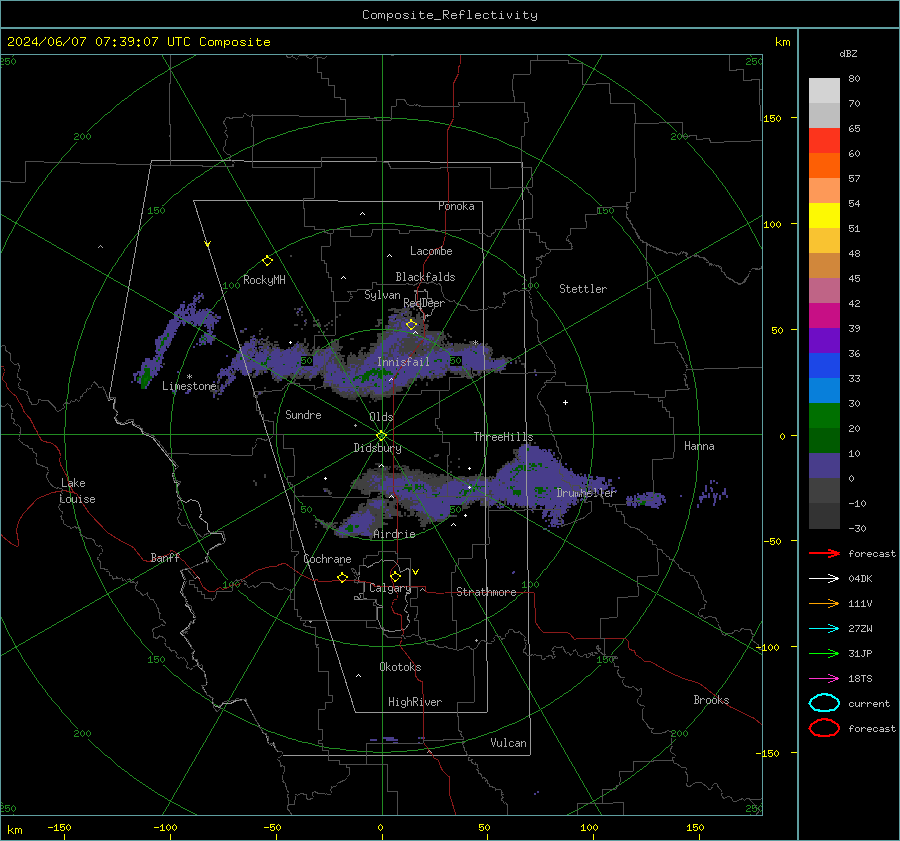The width and height of the screenshot is (900, 841).
Task: Click the Banff town label
Action: (165, 557)
